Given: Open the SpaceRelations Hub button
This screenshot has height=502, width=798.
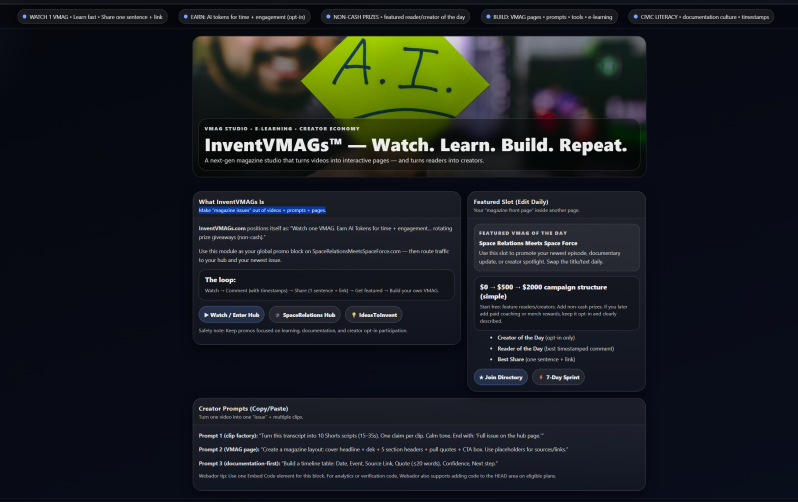Looking at the screenshot, I should 305,315.
